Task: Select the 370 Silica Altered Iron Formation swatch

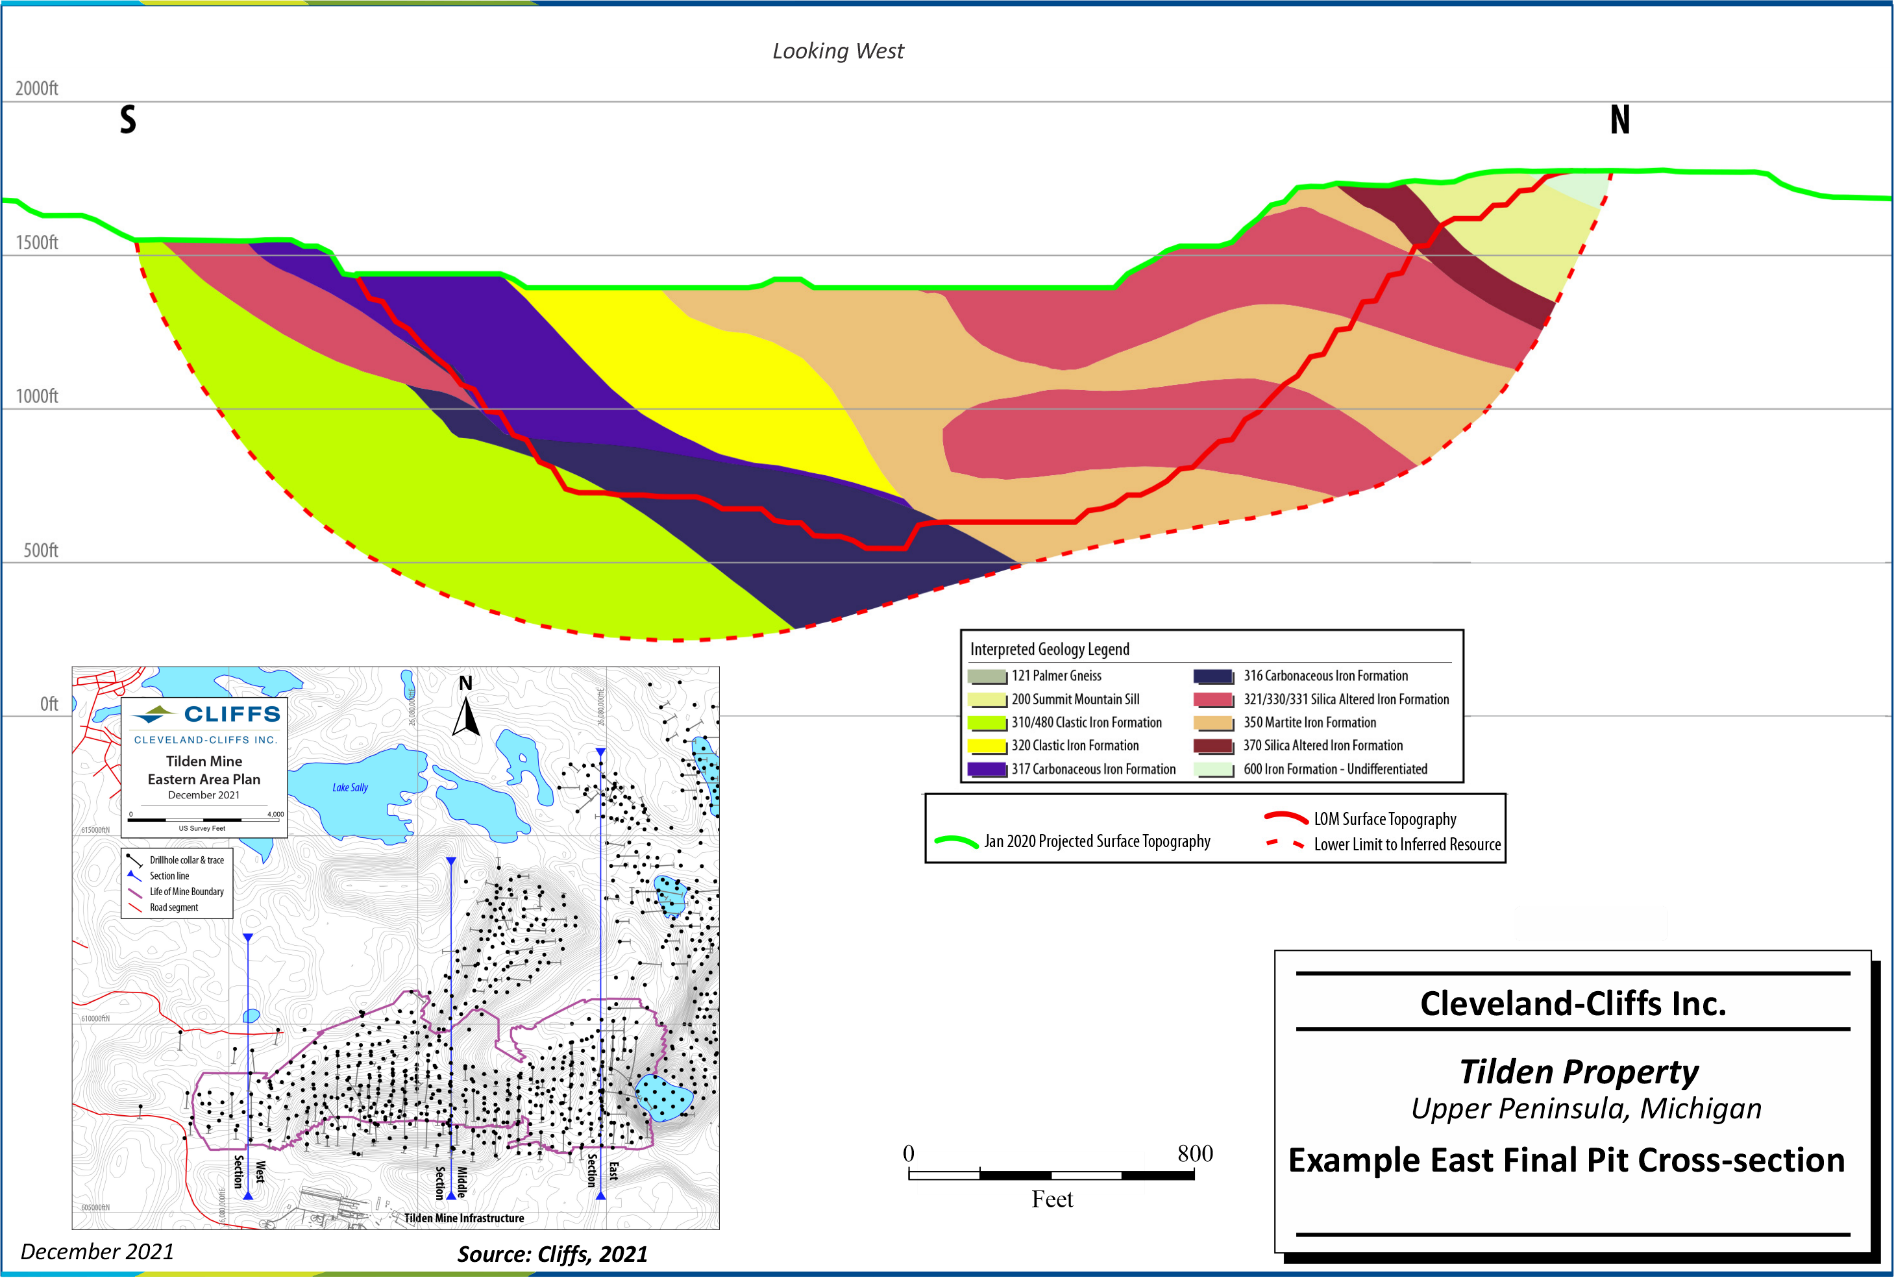Action: 1213,746
